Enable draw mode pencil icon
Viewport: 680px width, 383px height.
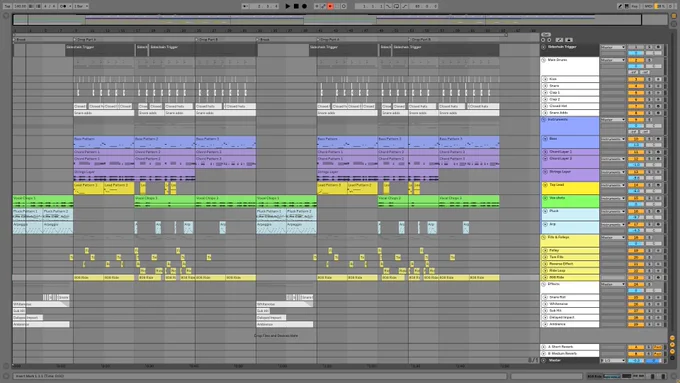pyautogui.click(x=620, y=6)
